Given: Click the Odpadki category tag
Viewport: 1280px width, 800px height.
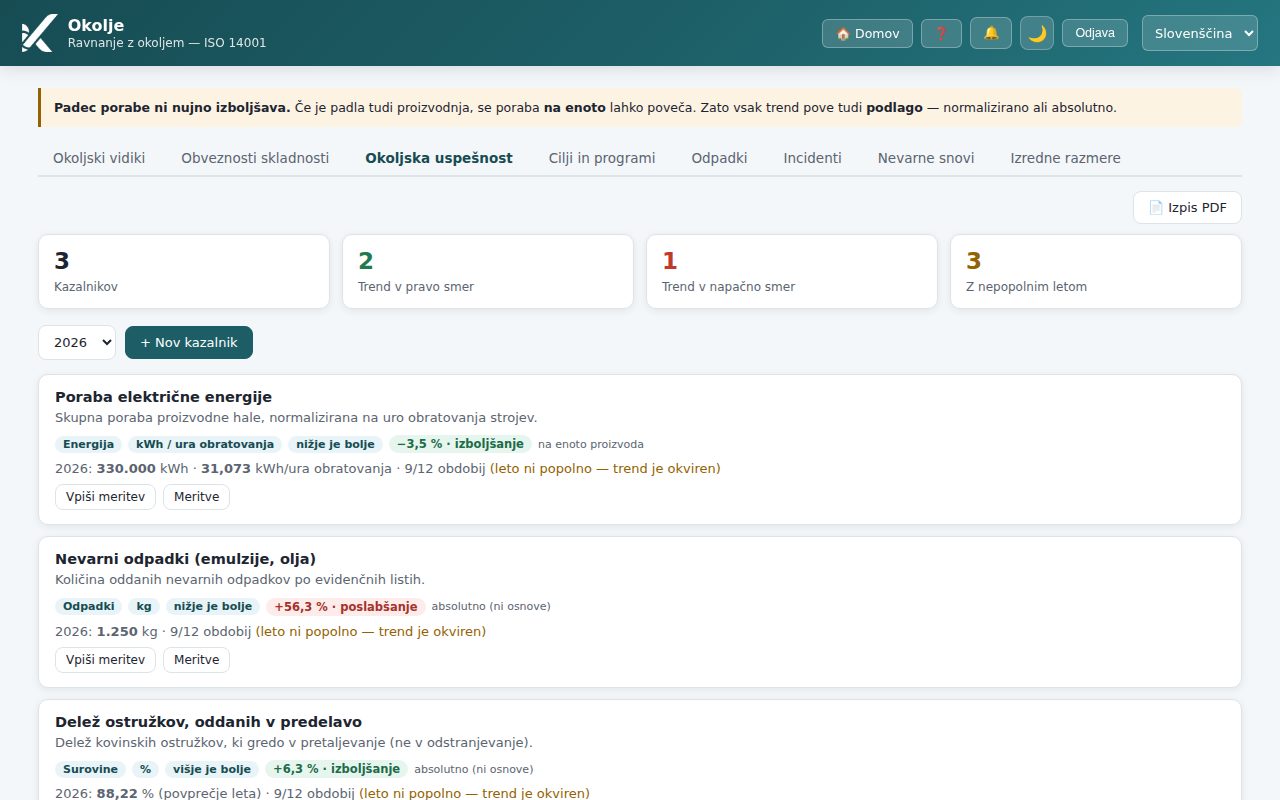Looking at the screenshot, I should [x=88, y=607].
